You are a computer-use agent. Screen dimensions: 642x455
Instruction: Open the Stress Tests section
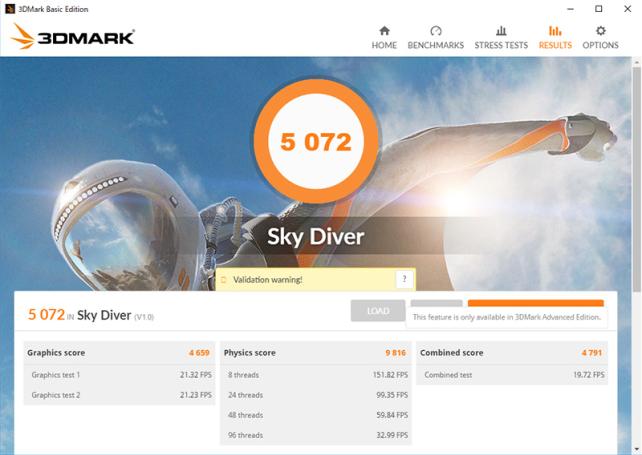501,38
